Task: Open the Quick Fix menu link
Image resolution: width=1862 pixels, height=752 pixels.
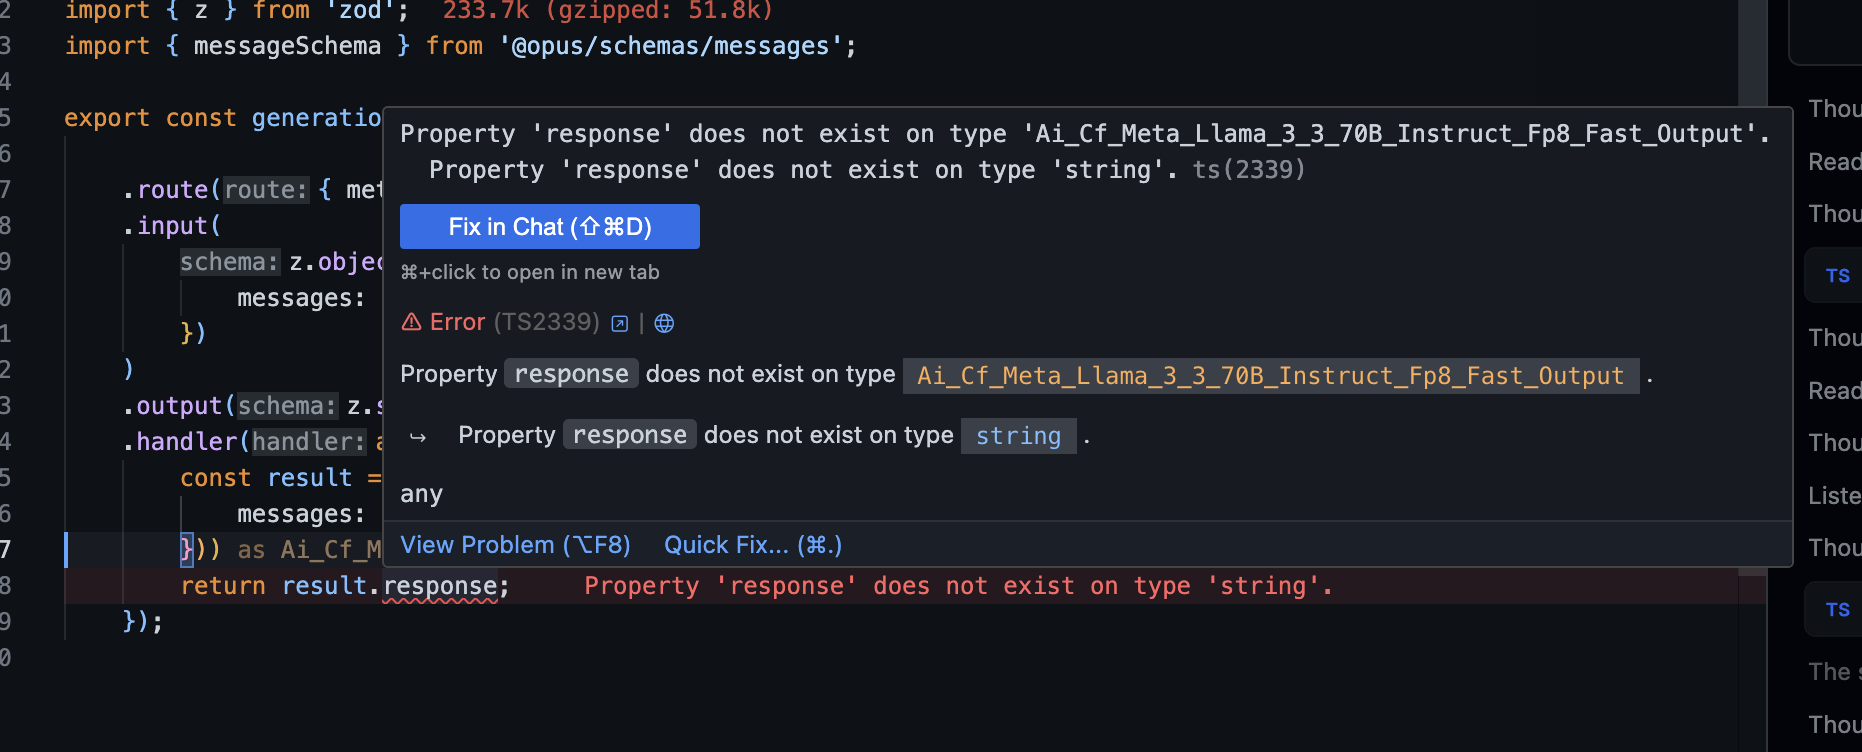Action: coord(753,545)
